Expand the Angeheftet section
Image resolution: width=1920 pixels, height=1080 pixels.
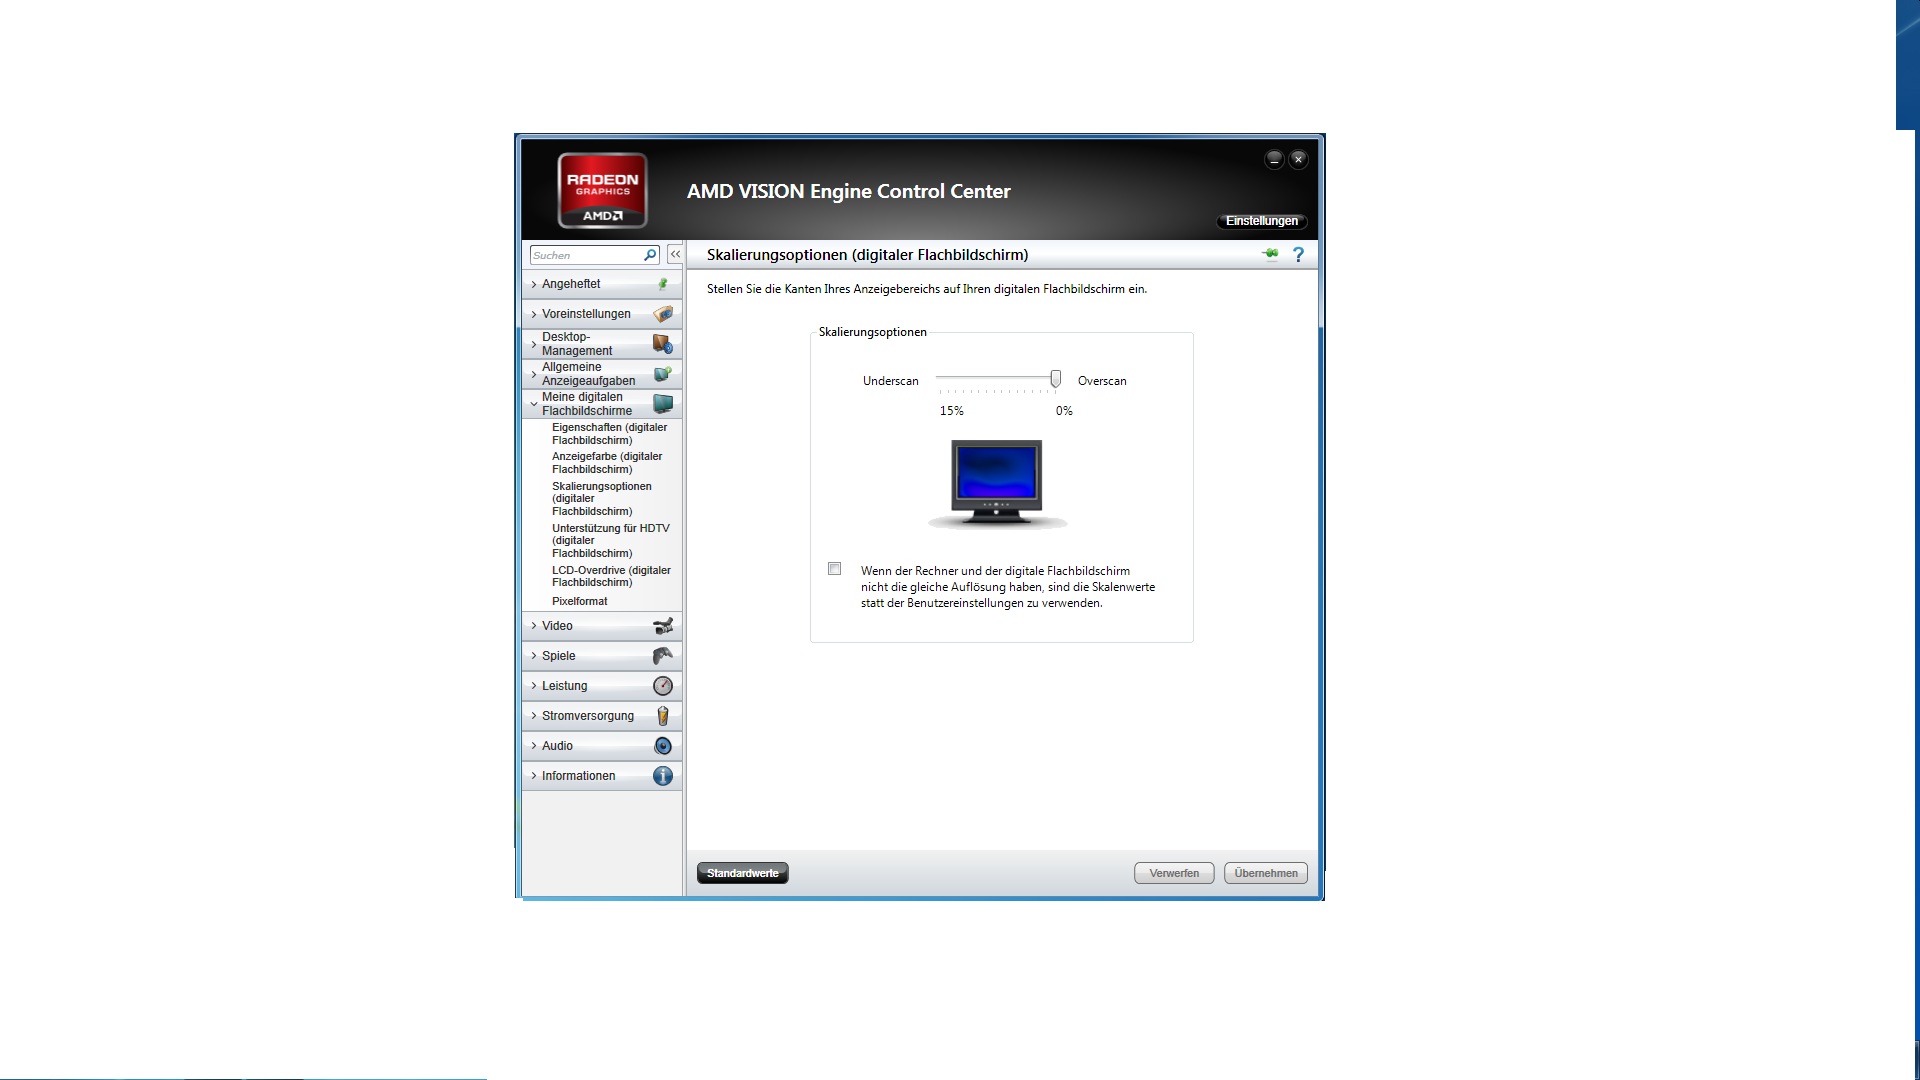[602, 284]
